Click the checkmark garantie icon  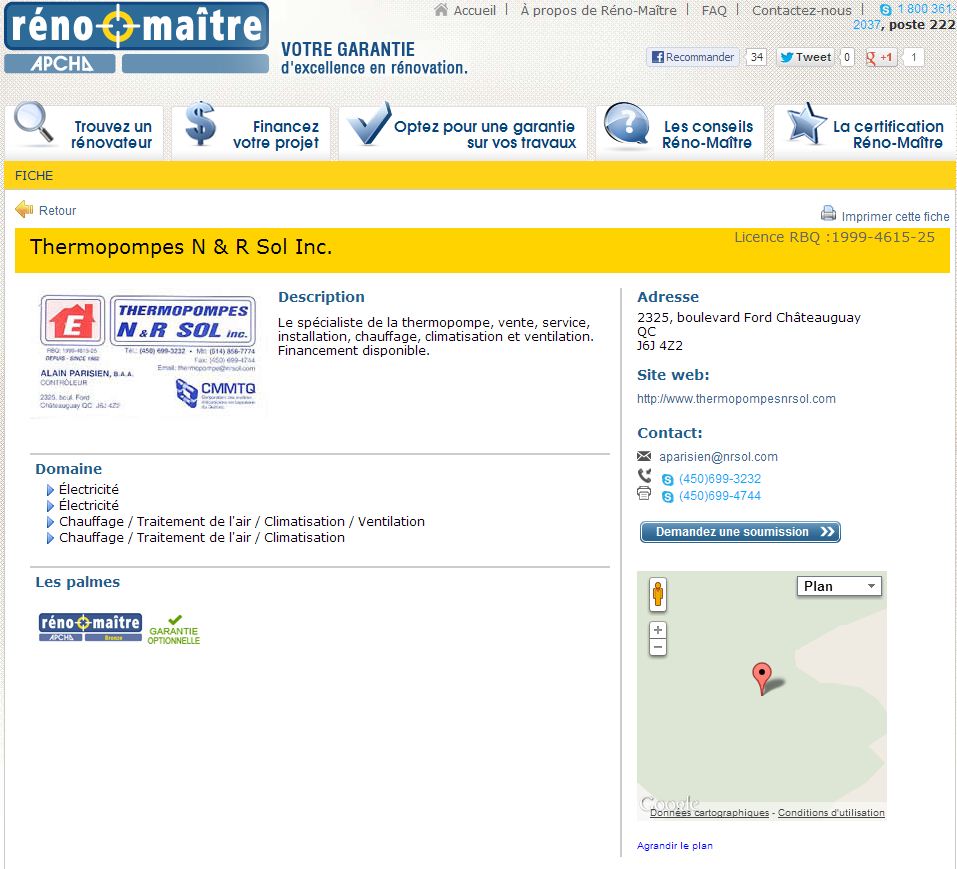pos(368,123)
